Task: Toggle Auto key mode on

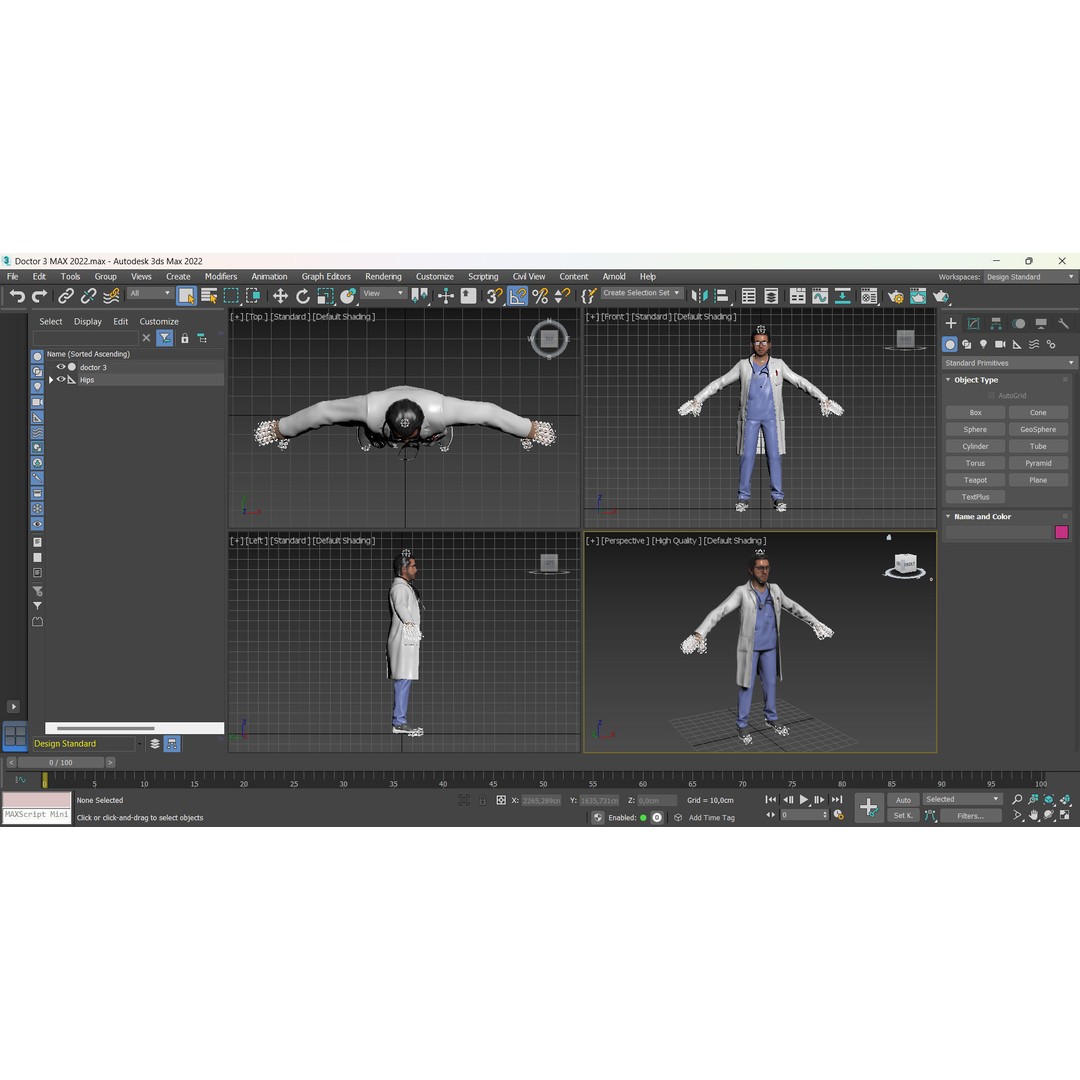Action: [903, 800]
